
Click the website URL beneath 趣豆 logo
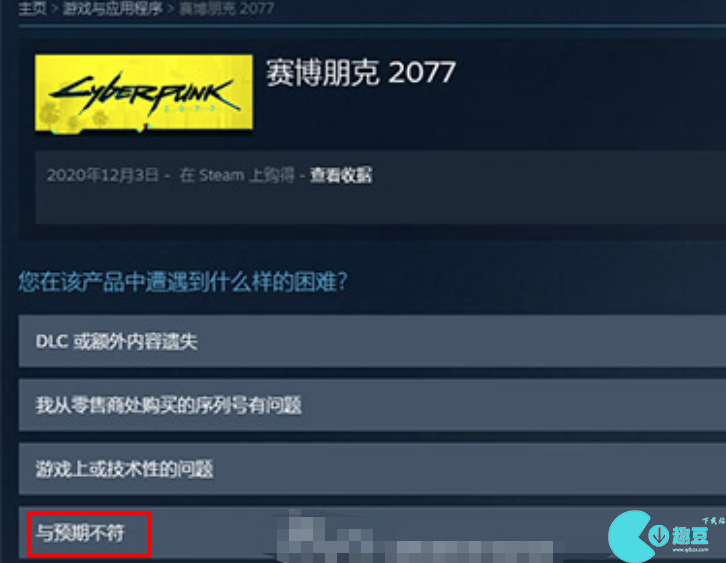(690, 550)
